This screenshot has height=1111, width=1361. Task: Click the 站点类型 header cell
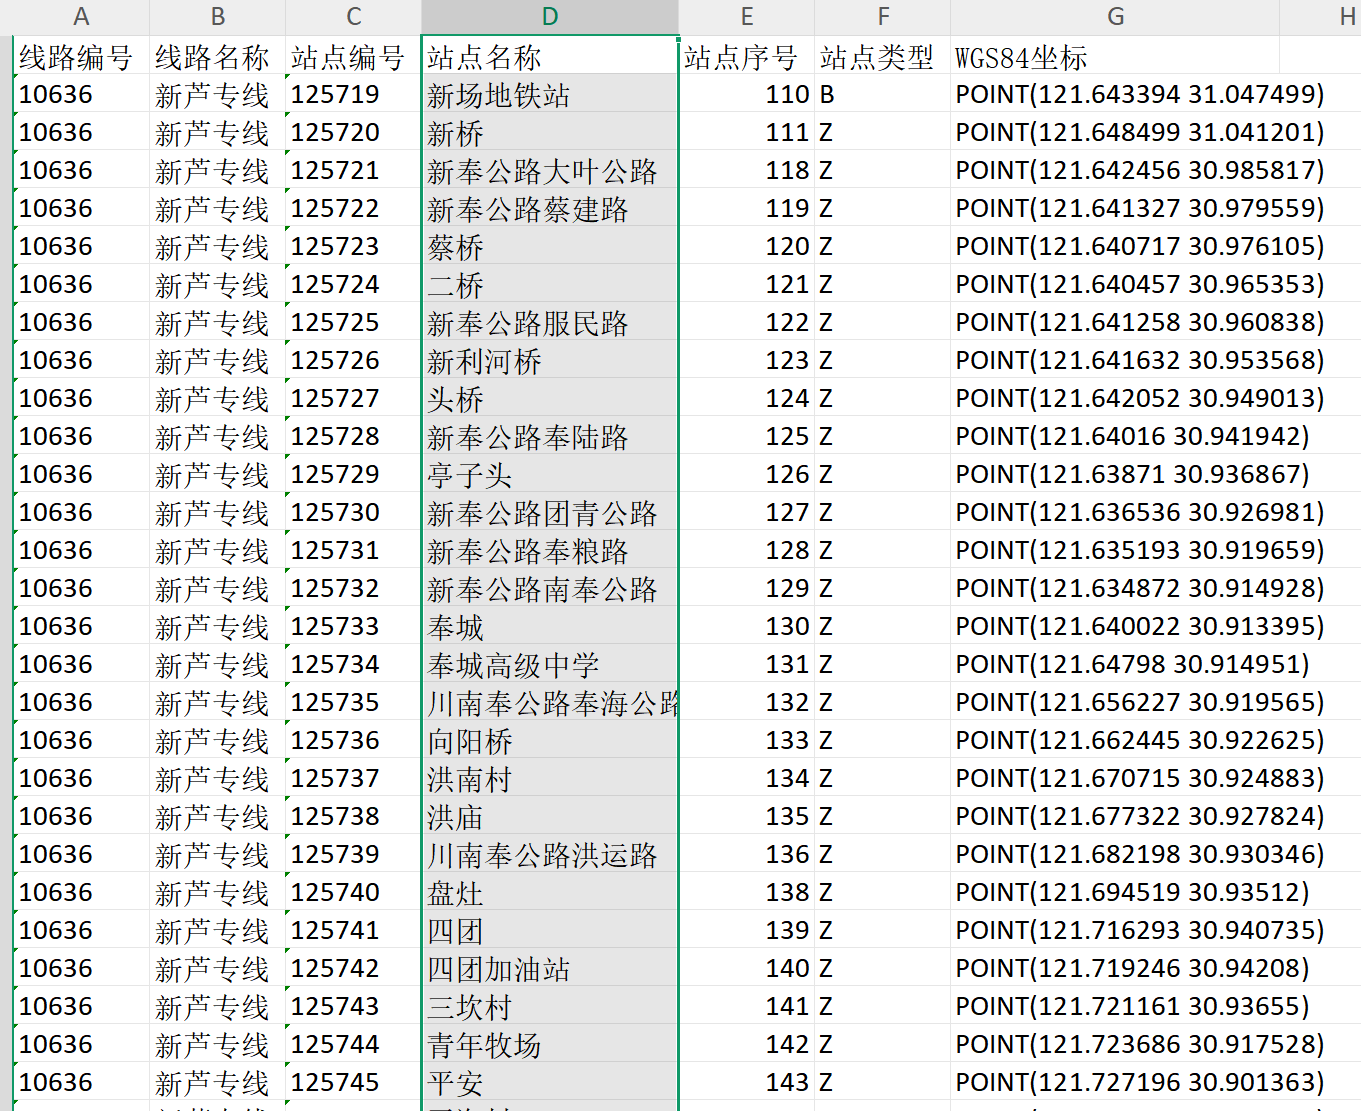pos(883,56)
